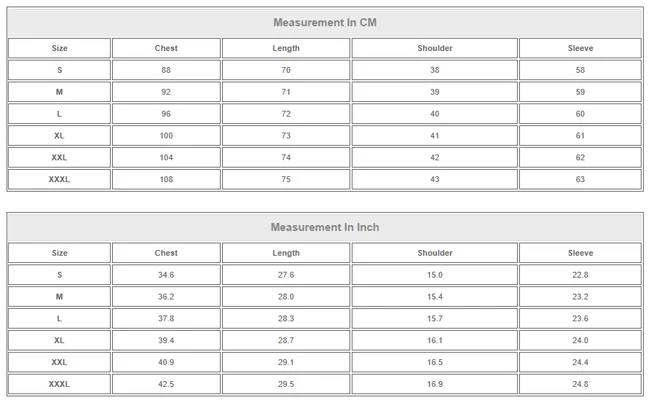Click the sleeve value 63 cell
The width and height of the screenshot is (651, 400).
(580, 180)
